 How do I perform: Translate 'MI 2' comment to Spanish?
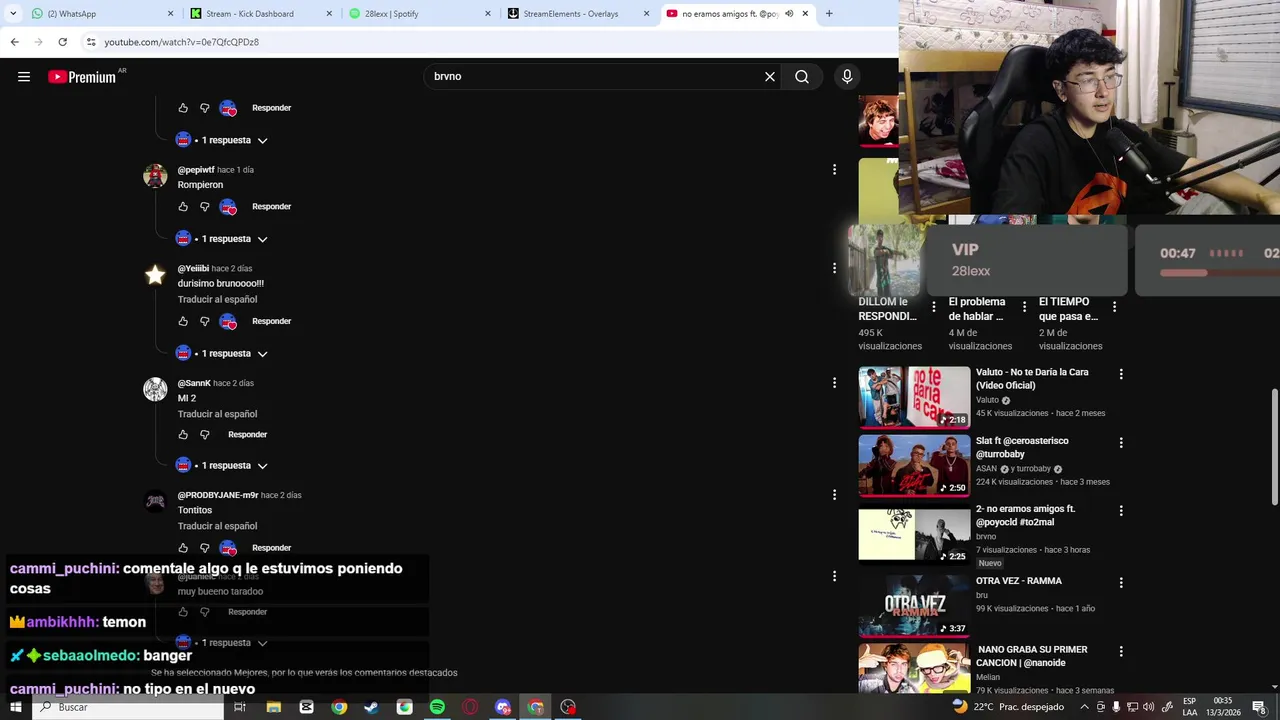click(218, 414)
